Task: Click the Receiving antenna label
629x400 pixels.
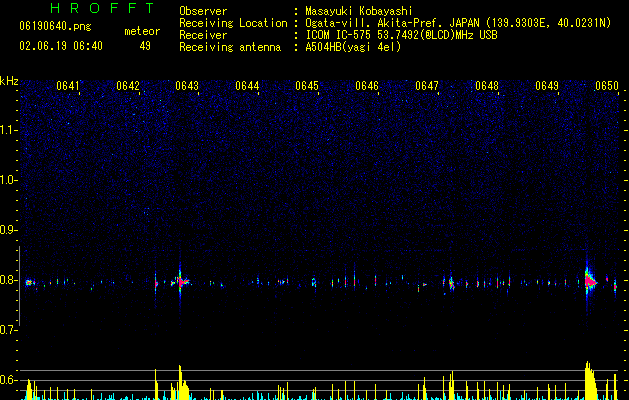Action: pos(230,47)
